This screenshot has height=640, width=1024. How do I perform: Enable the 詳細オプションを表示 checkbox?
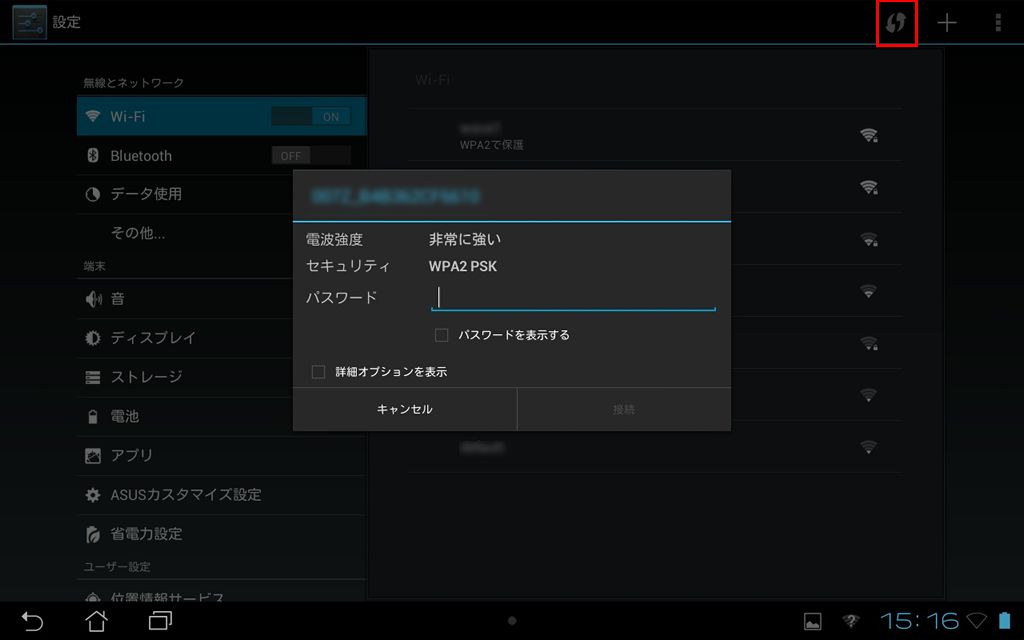pyautogui.click(x=319, y=372)
